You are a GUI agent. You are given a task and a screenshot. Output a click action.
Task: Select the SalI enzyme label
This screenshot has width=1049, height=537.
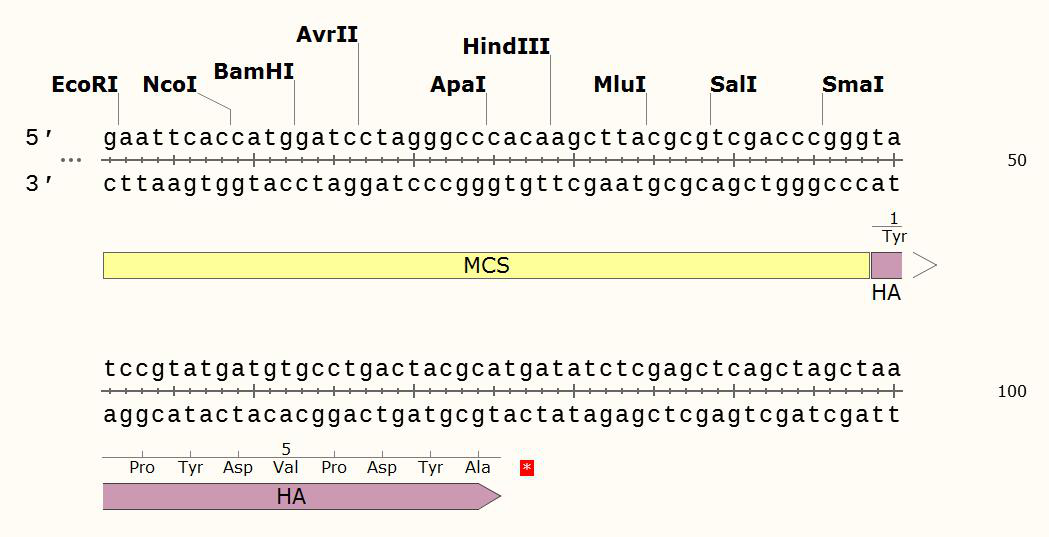(733, 85)
